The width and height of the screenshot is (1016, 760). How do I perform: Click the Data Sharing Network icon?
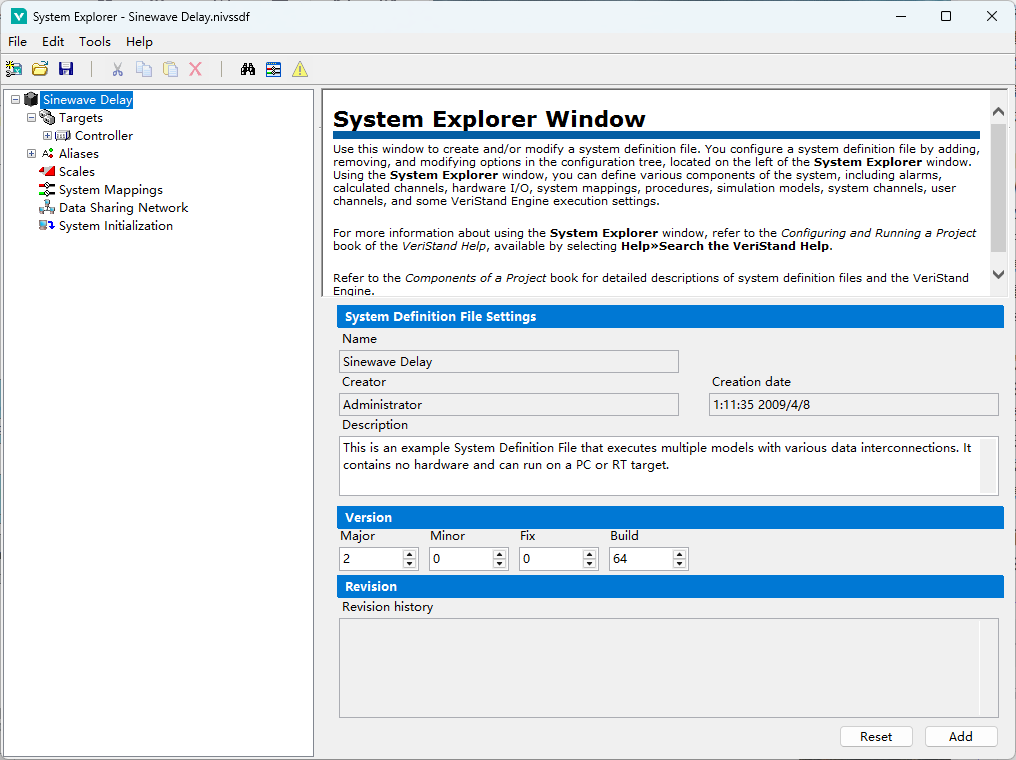click(47, 207)
